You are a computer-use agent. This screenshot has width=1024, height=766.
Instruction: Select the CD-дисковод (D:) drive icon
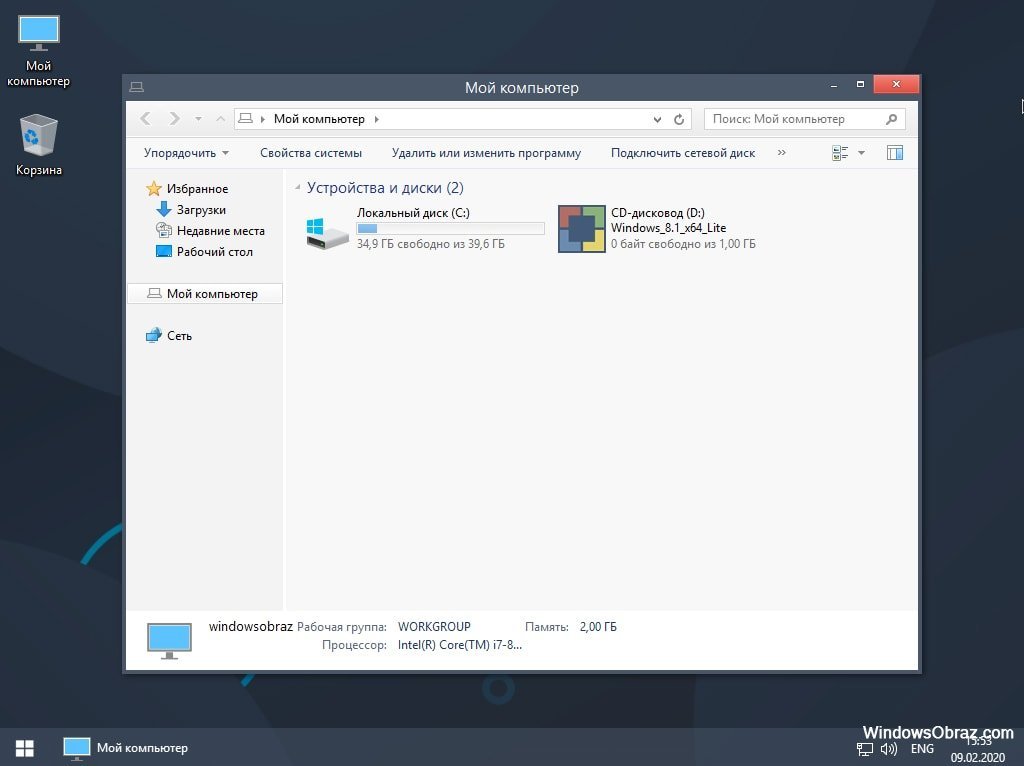pos(582,229)
